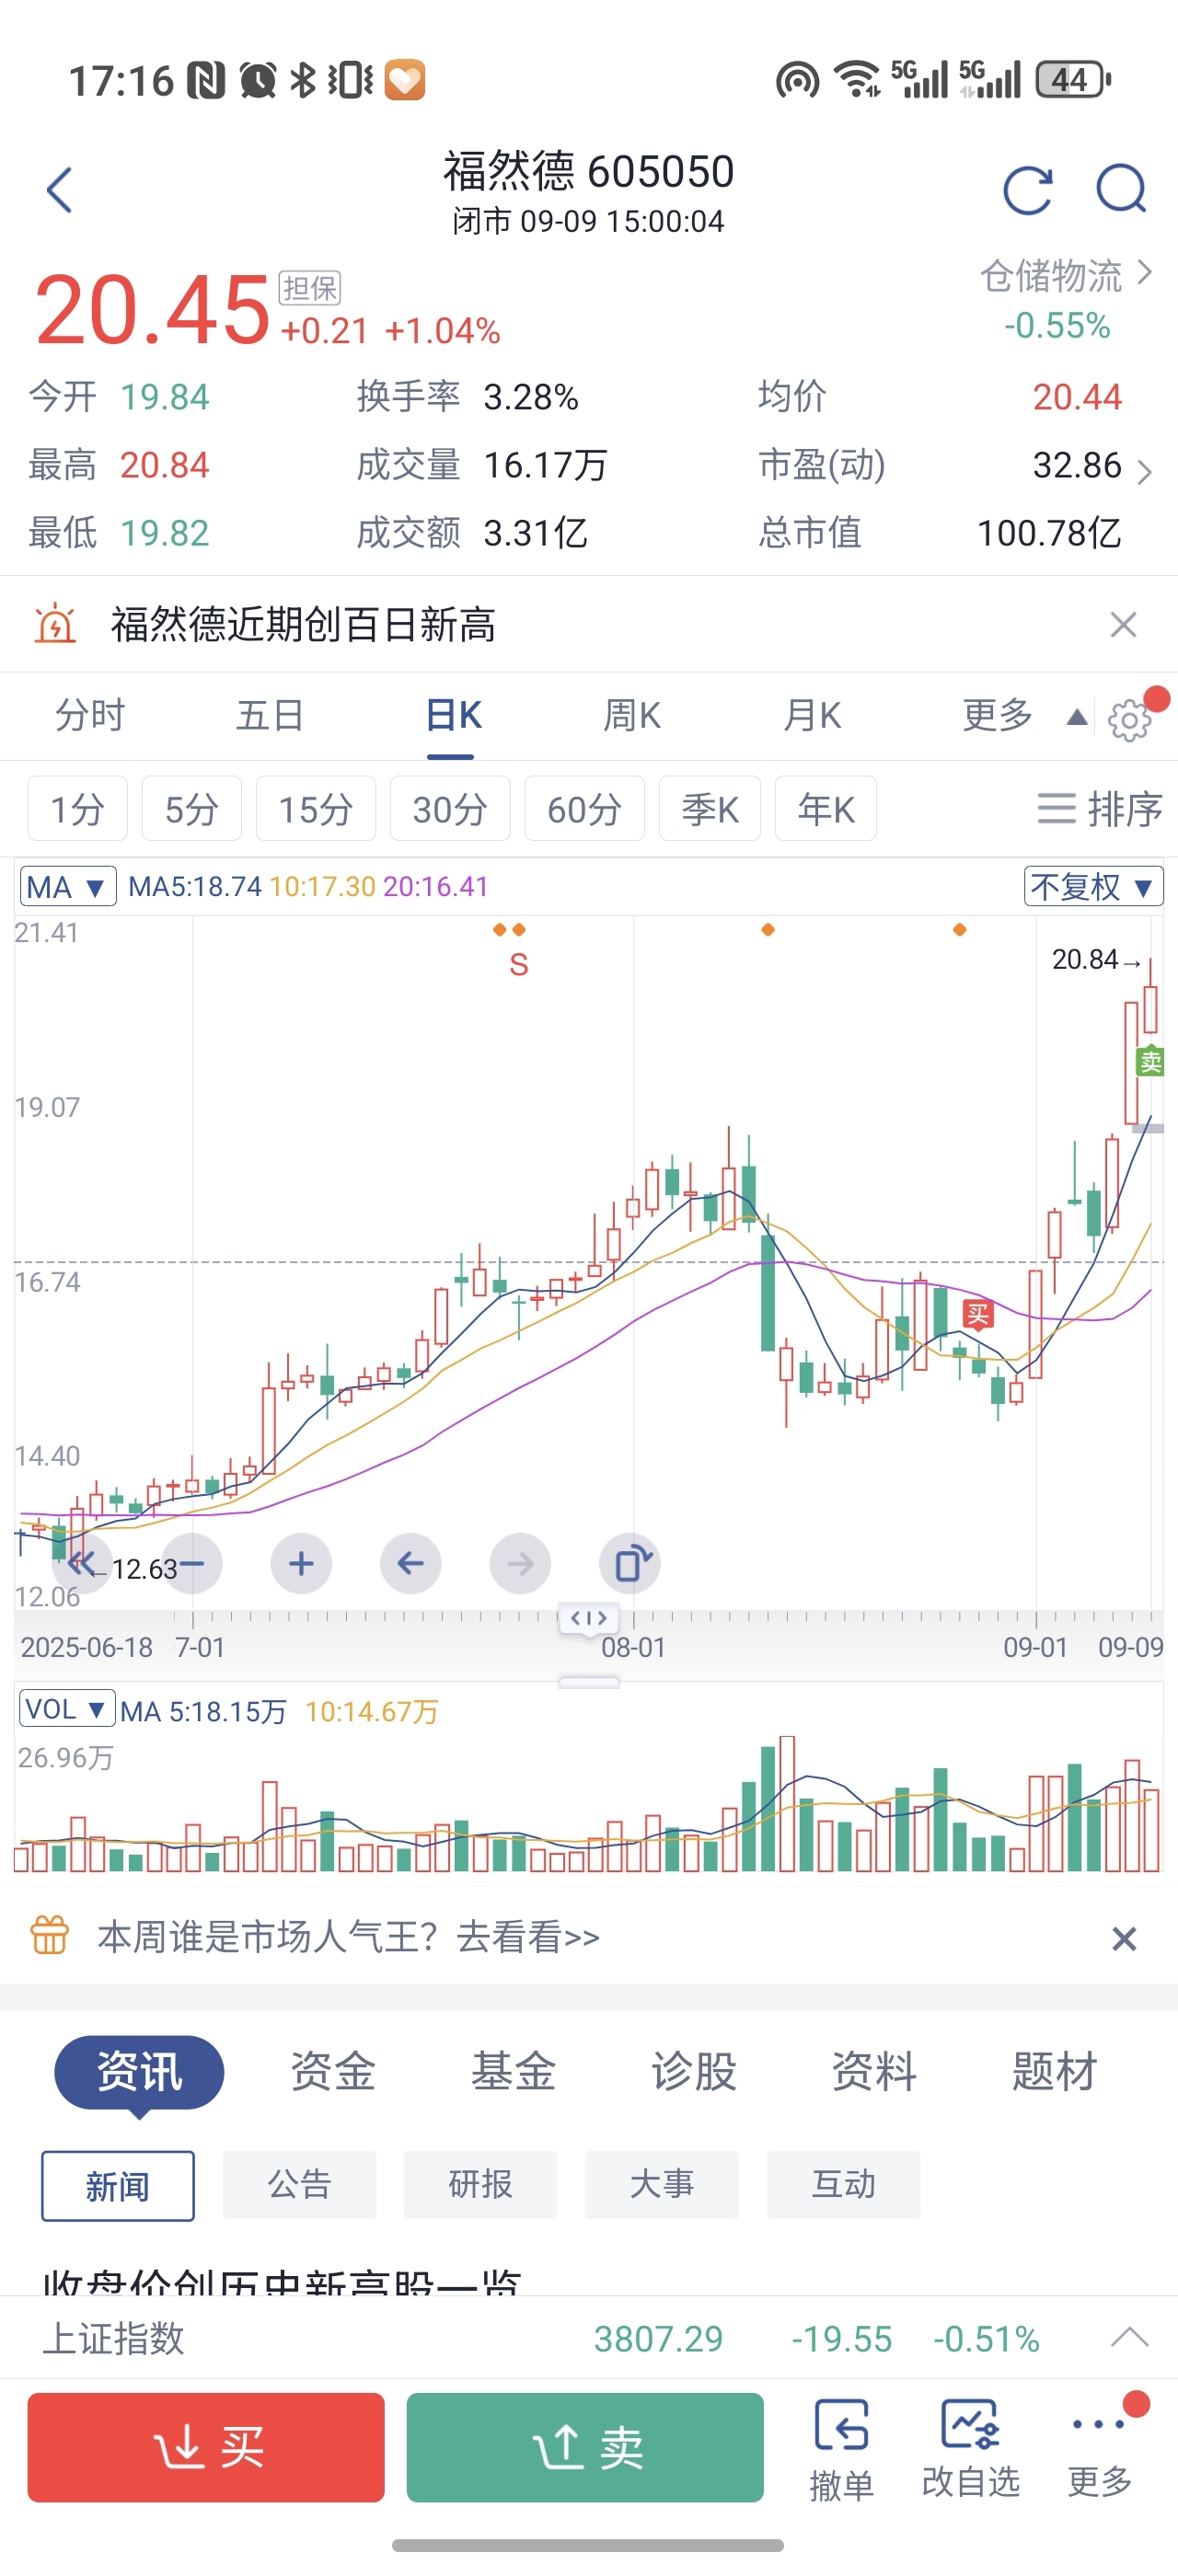The height and width of the screenshot is (2576, 1178).
Task: Switch to 月K chart tab
Action: 812,716
